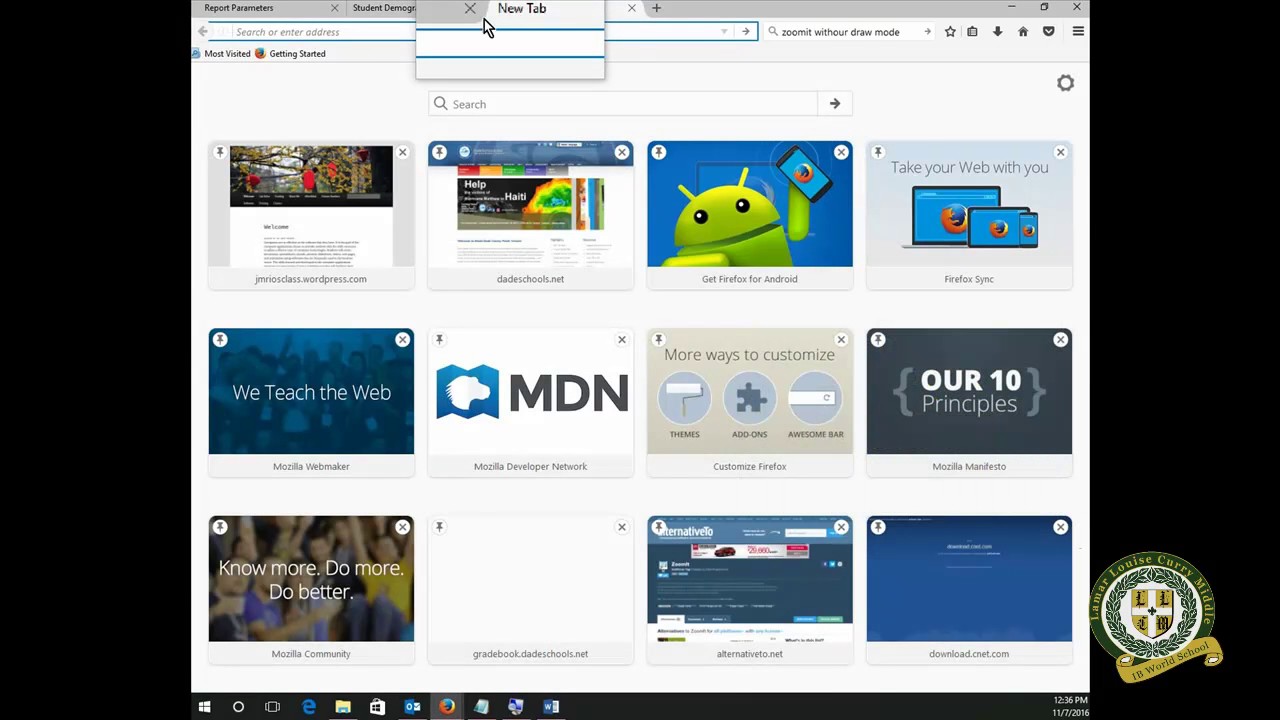Open the Downloads arrow icon

pyautogui.click(x=997, y=32)
